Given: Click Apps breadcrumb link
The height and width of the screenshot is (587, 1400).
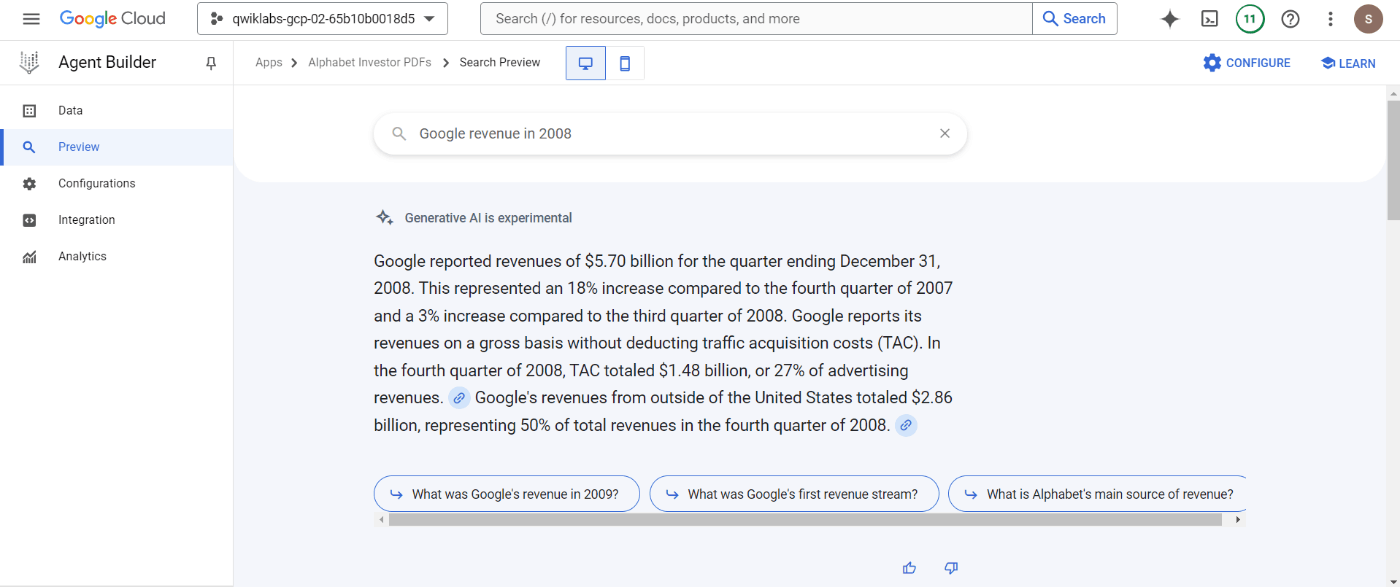Looking at the screenshot, I should [x=269, y=63].
